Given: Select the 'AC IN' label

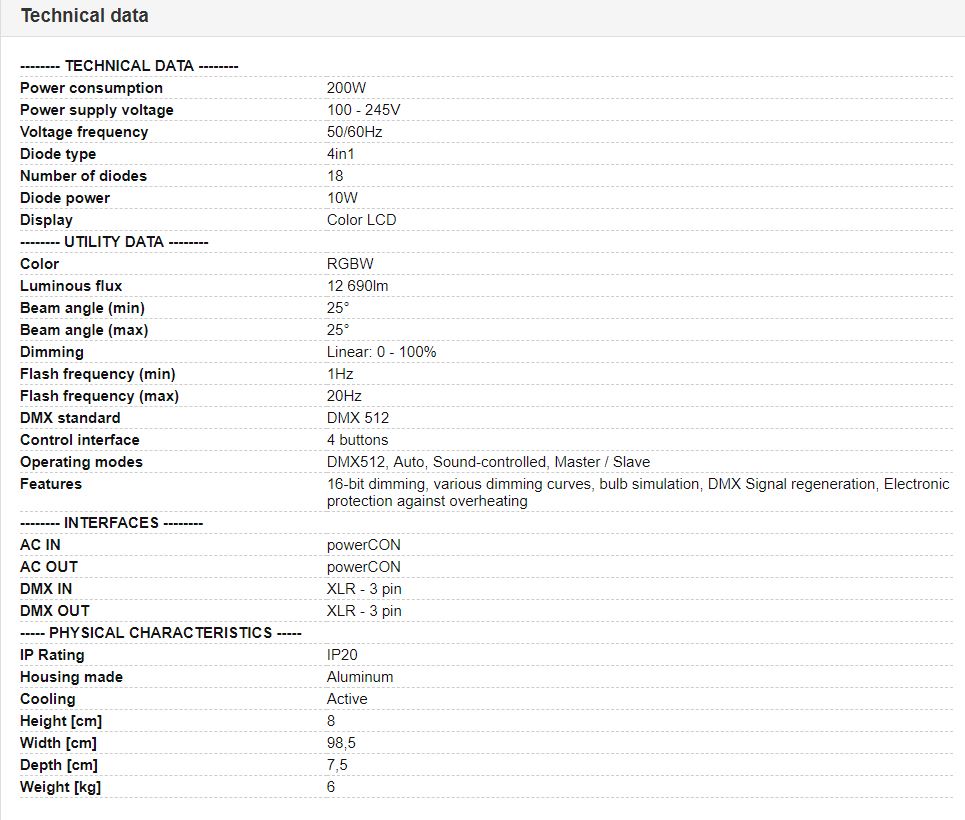Looking at the screenshot, I should 40,545.
